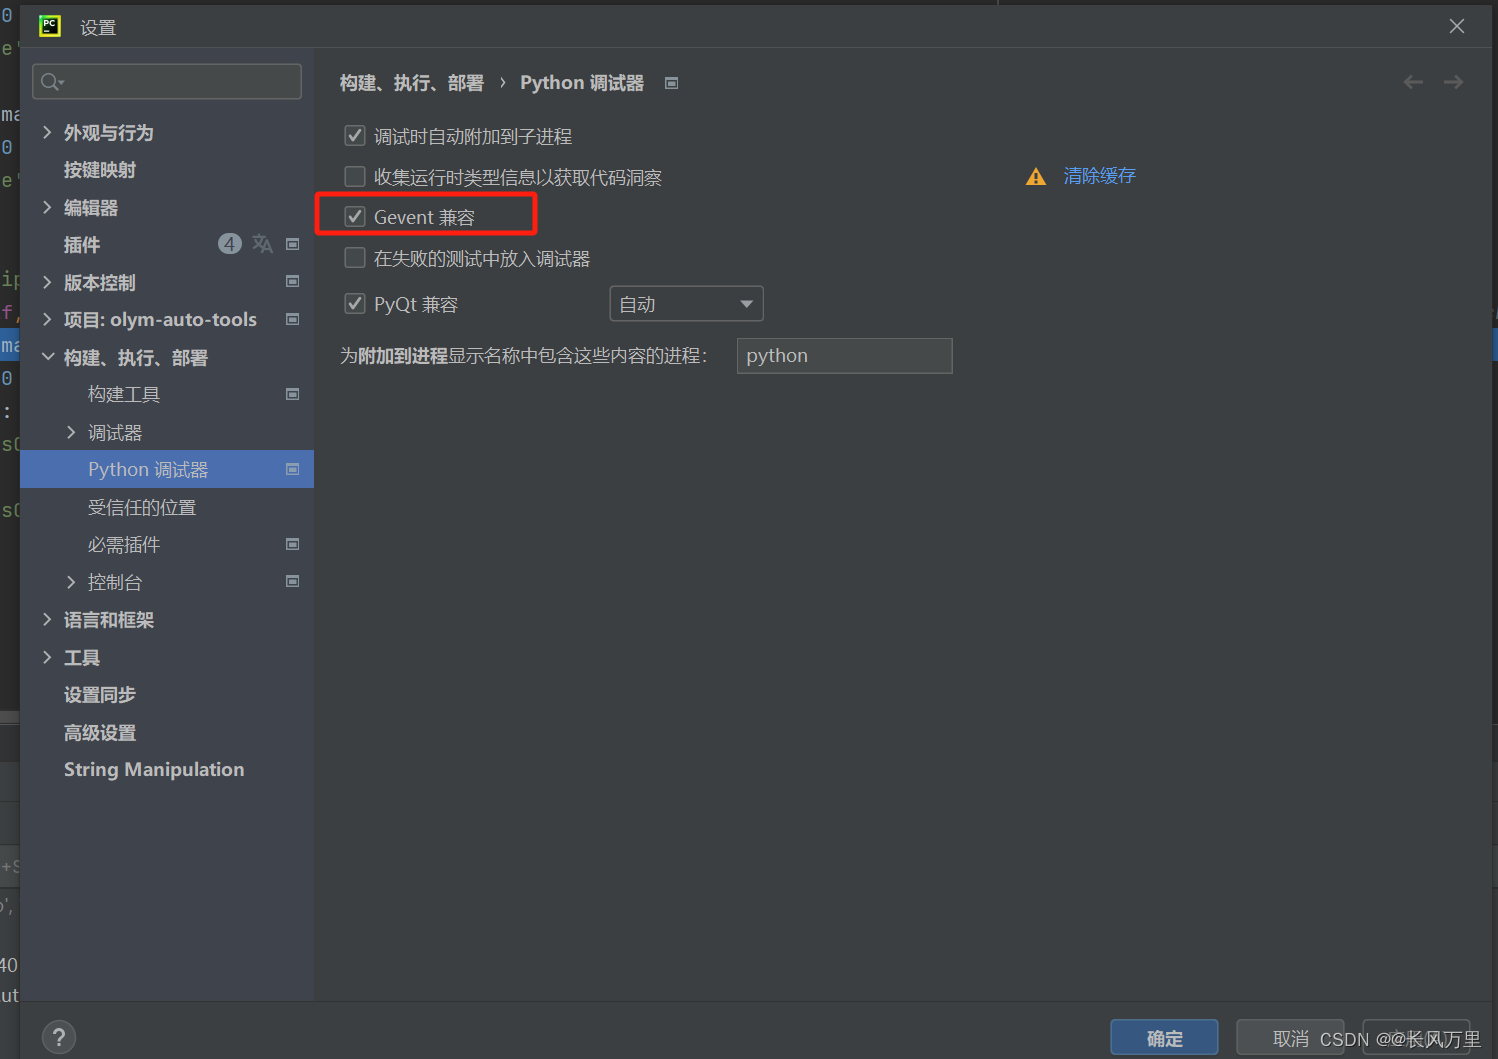The width and height of the screenshot is (1498, 1059).
Task: Click the project-level marker on Python 调试器 row
Action: pos(293,469)
